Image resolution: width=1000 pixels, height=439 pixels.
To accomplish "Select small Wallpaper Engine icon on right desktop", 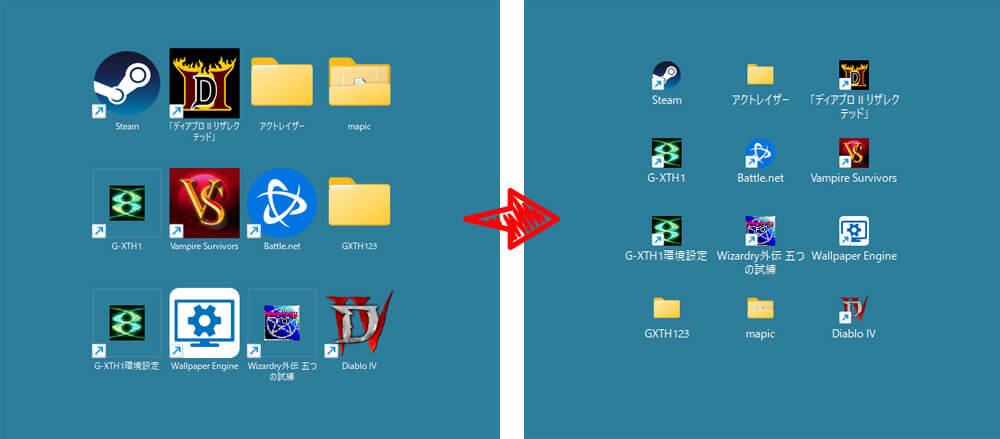I will [854, 231].
